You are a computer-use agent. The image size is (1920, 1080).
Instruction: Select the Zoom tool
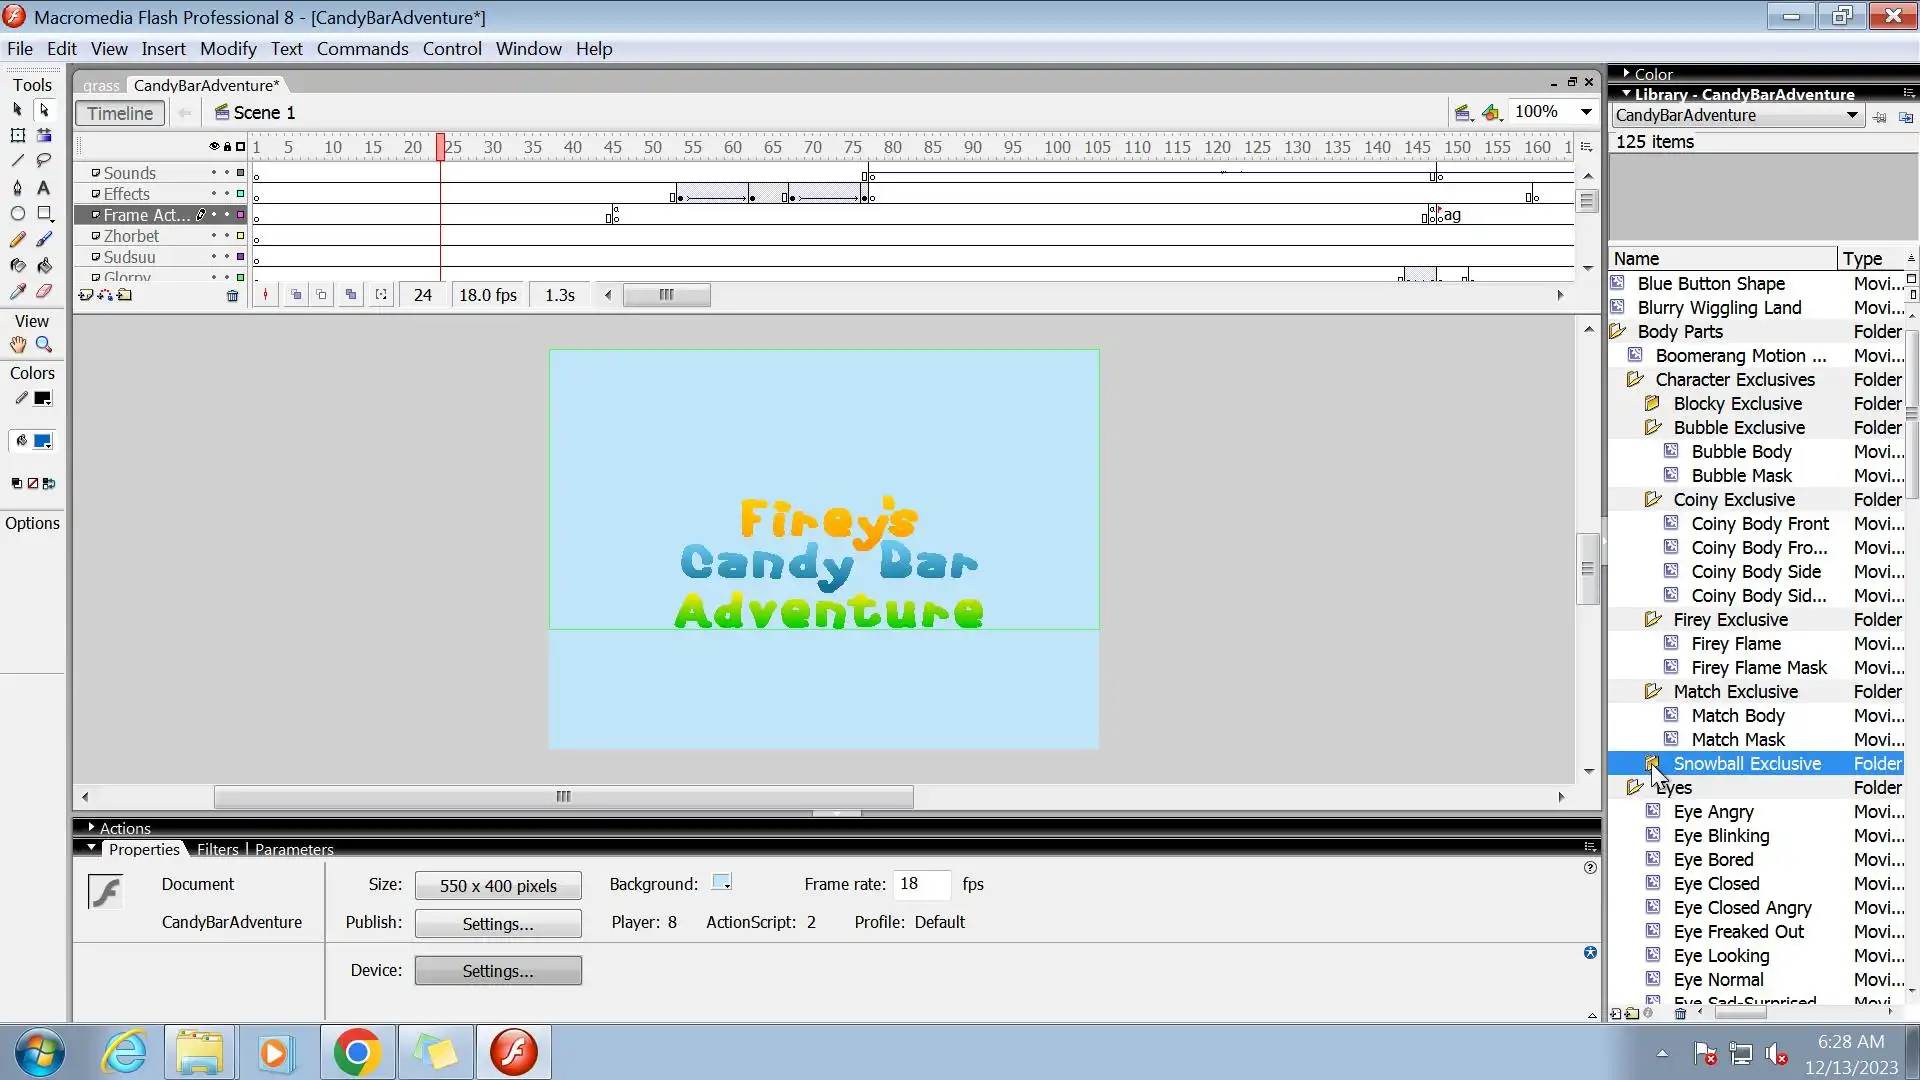[x=44, y=345]
